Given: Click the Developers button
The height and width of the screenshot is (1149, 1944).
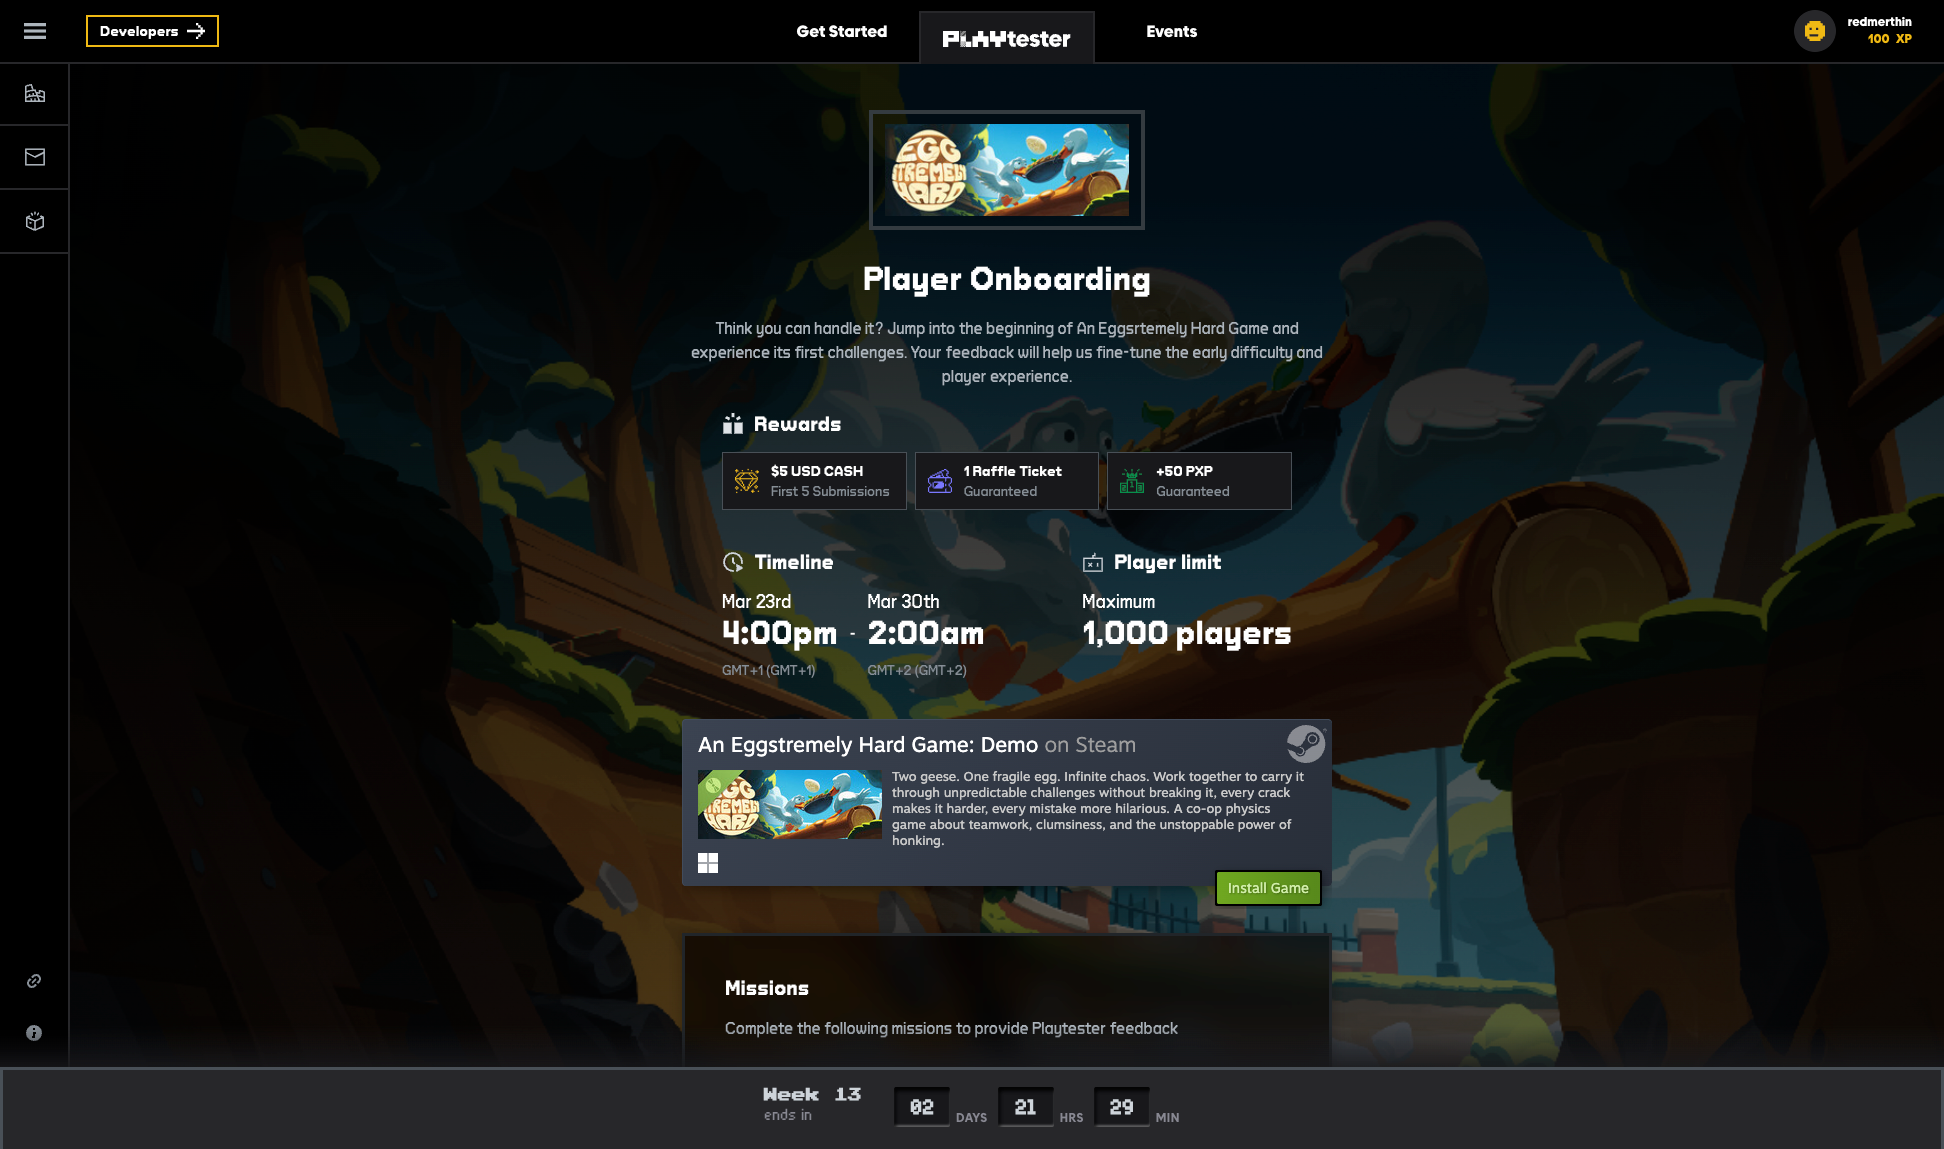Looking at the screenshot, I should click(152, 31).
